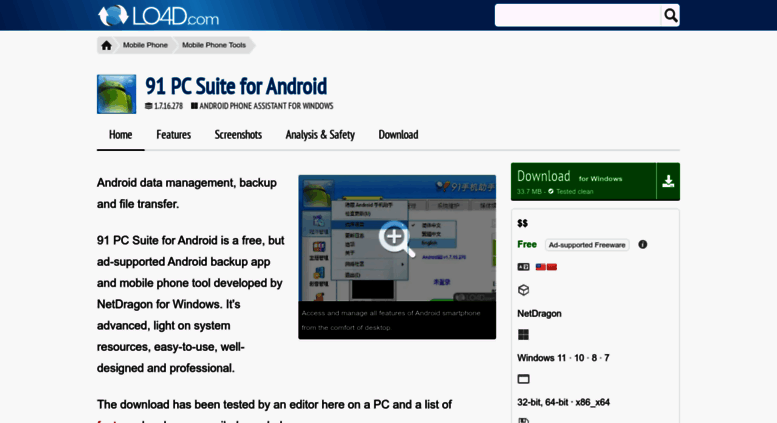Open the Mobile Phone breadcrumb
The width and height of the screenshot is (777, 423).
145,45
